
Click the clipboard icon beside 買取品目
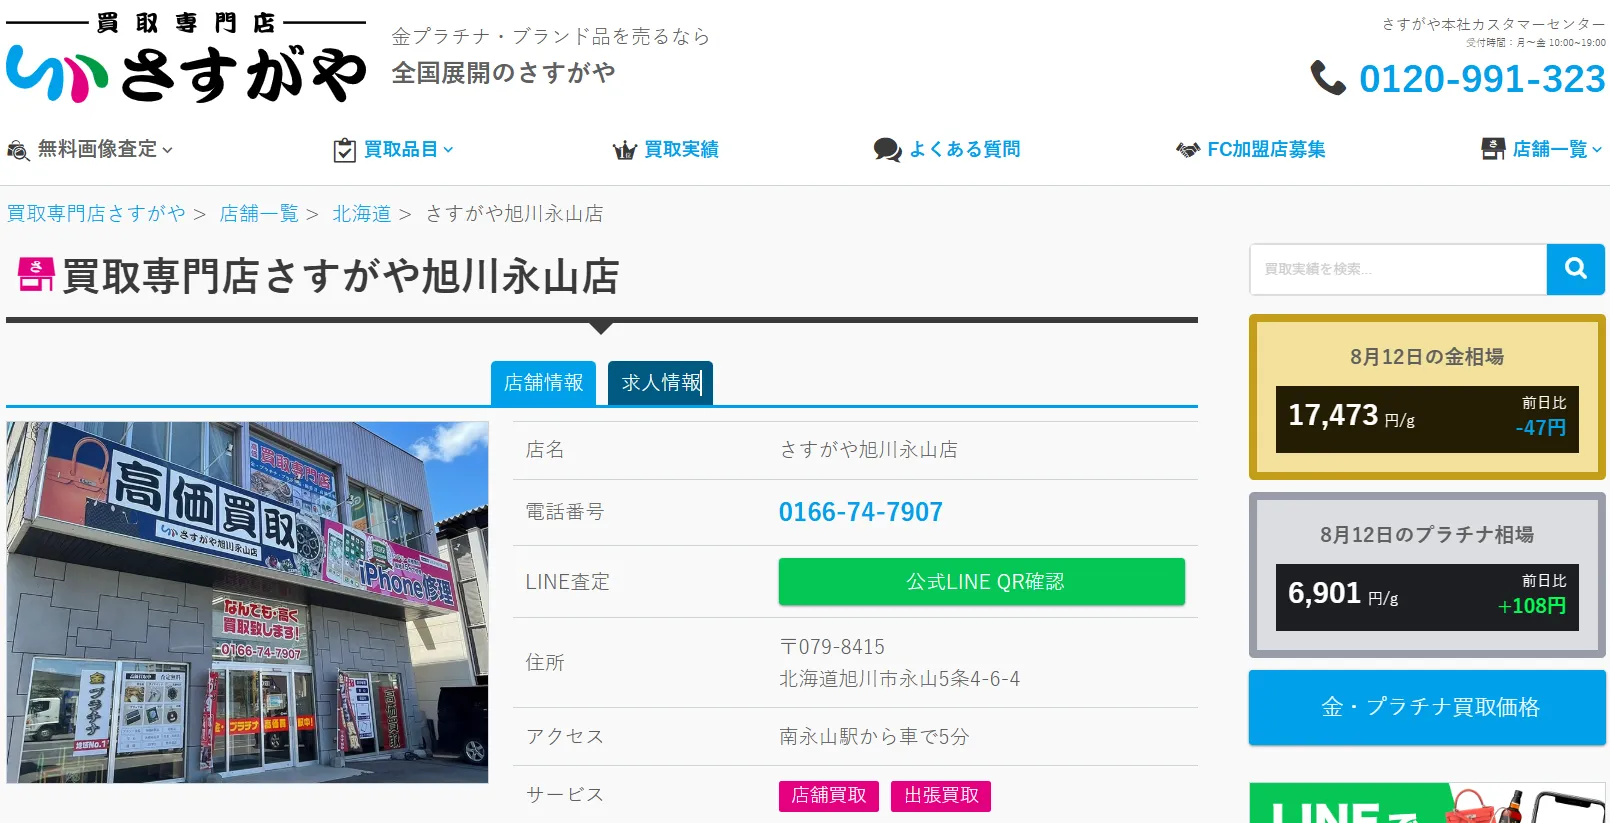344,150
